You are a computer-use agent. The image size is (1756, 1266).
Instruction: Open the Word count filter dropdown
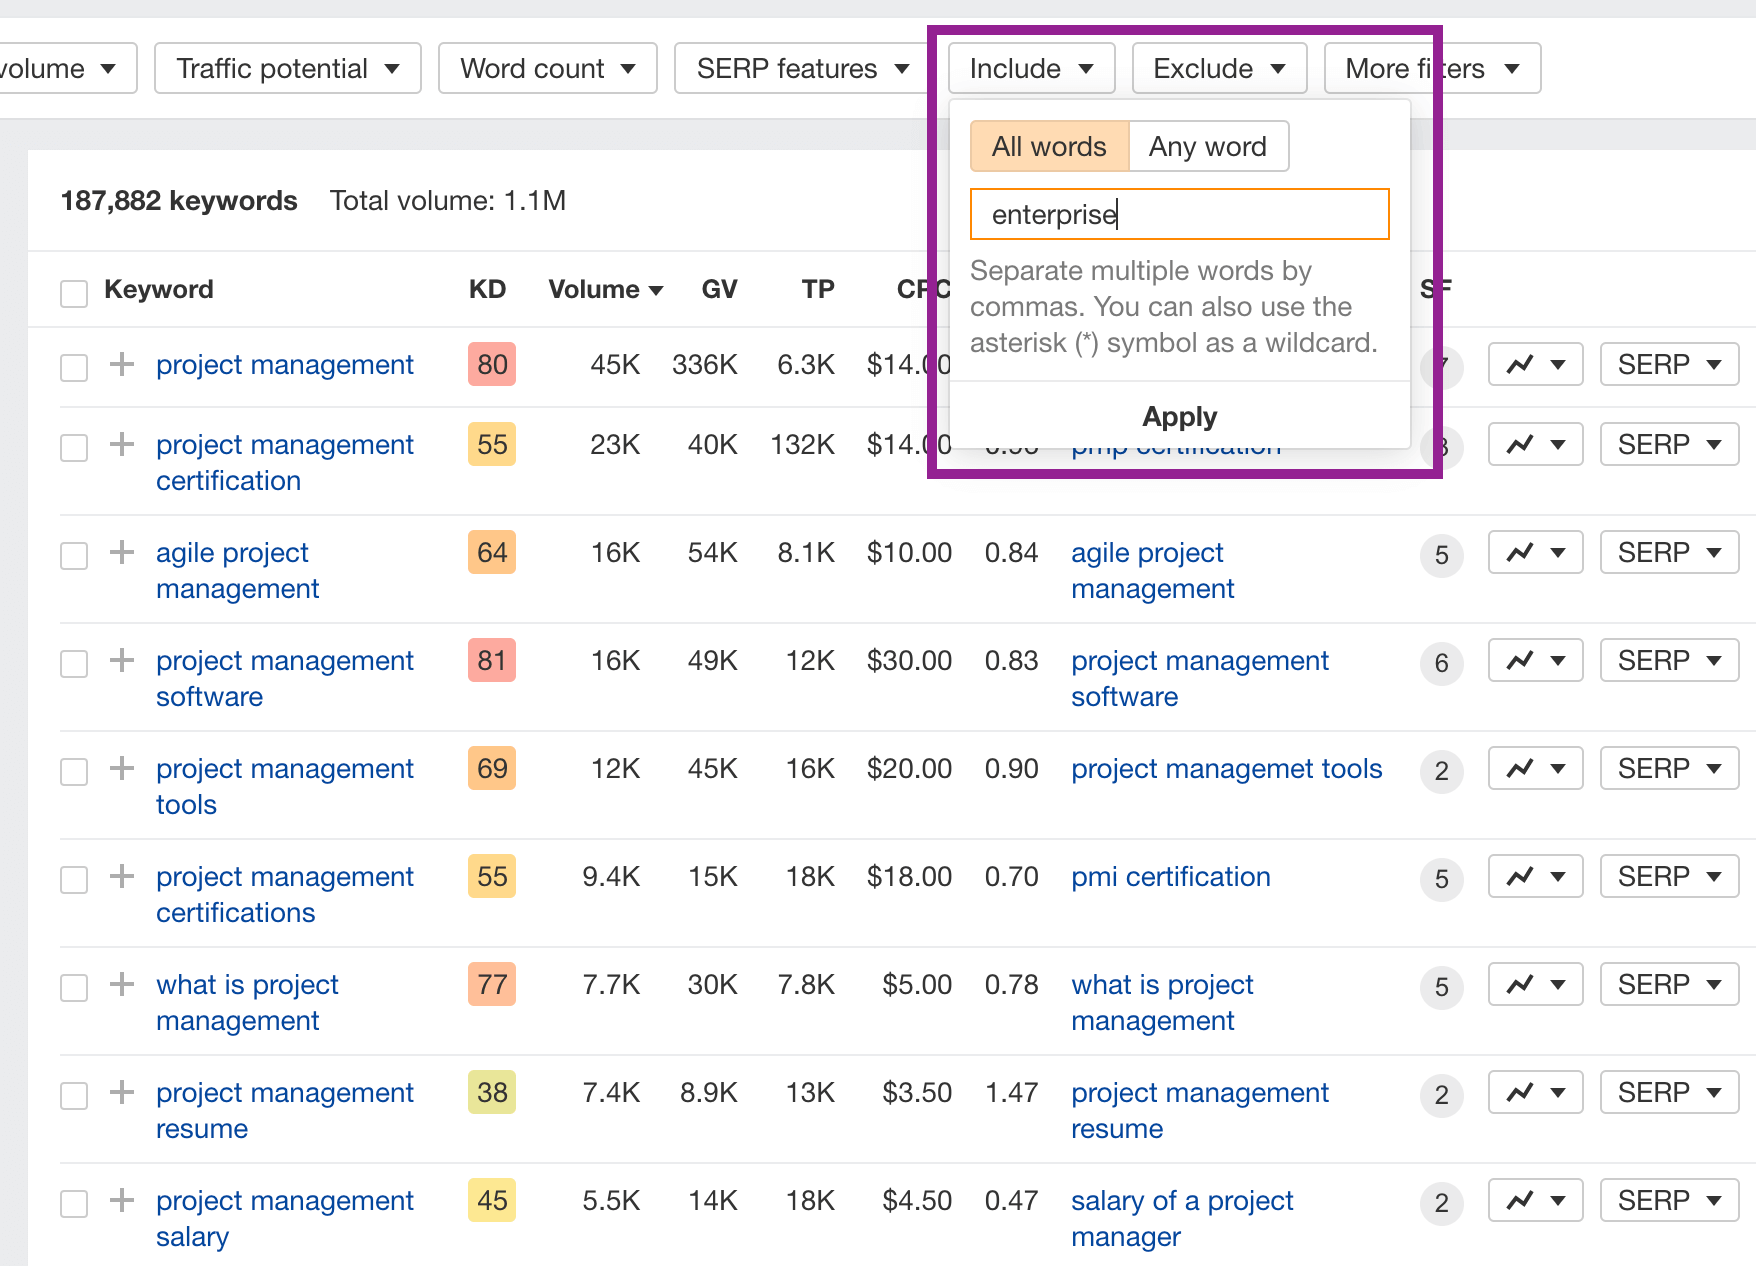(x=547, y=68)
